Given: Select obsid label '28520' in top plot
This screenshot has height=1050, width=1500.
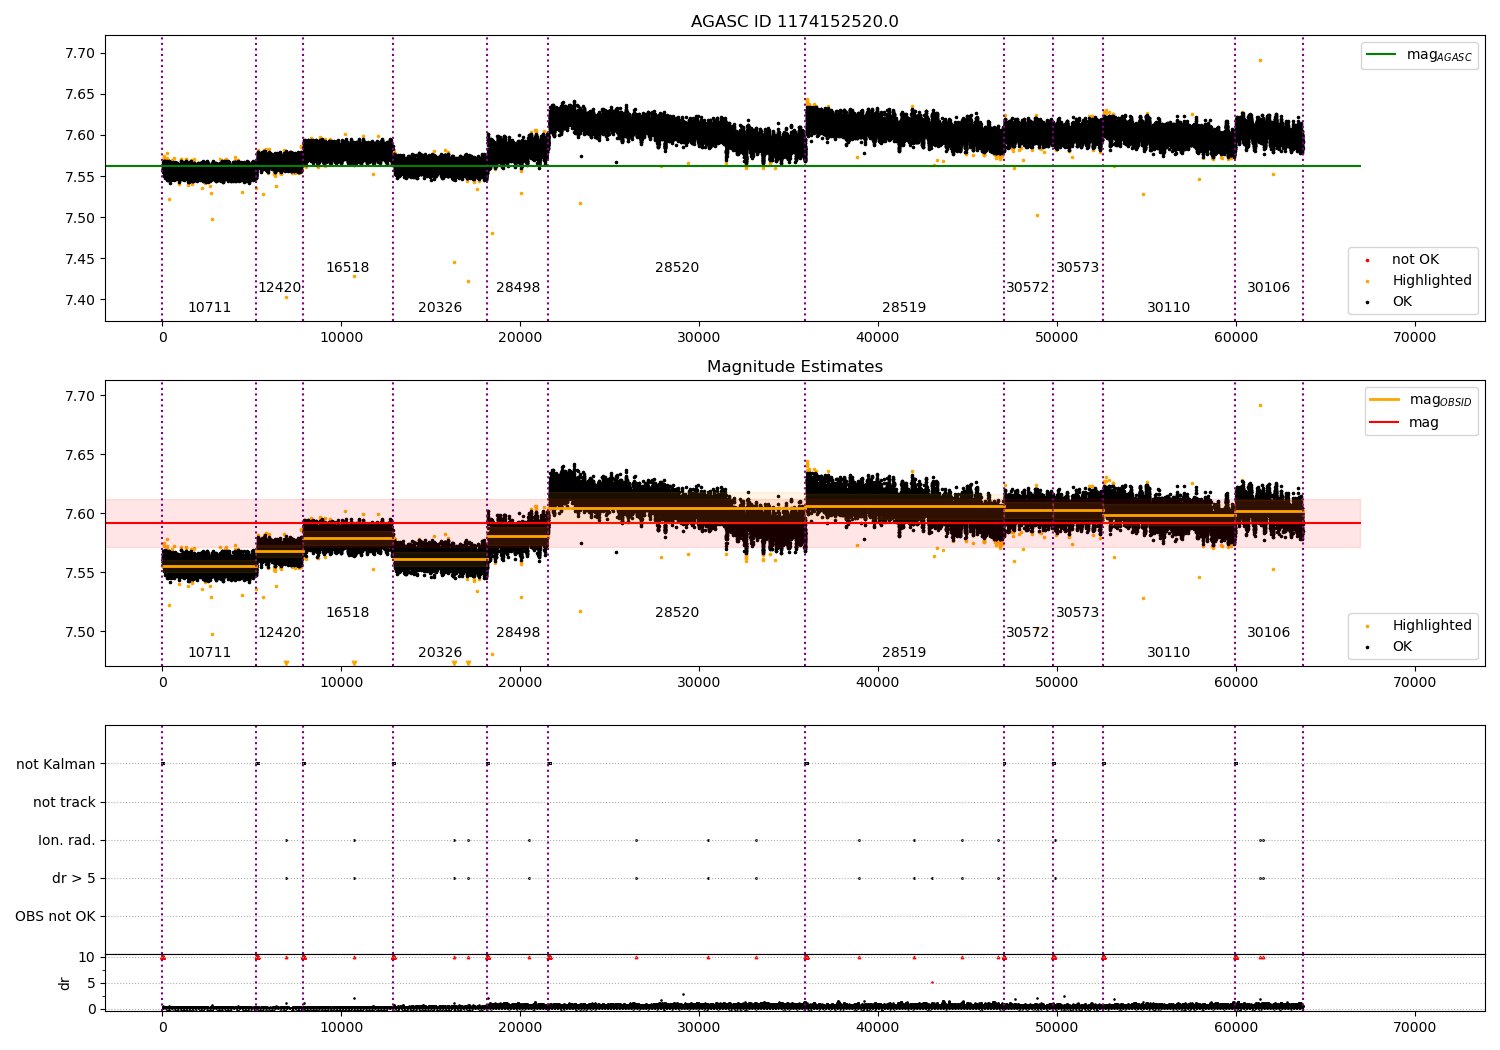Looking at the screenshot, I should (677, 268).
